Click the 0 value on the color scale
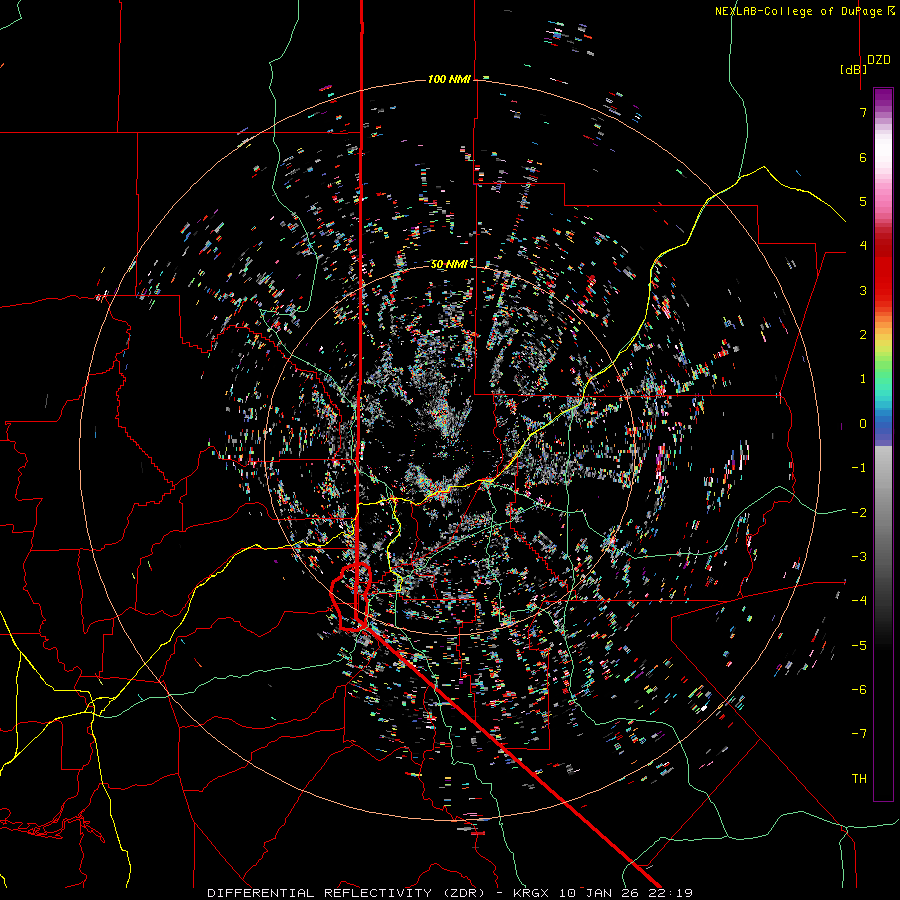Screen dimensions: 900x900 tap(863, 424)
